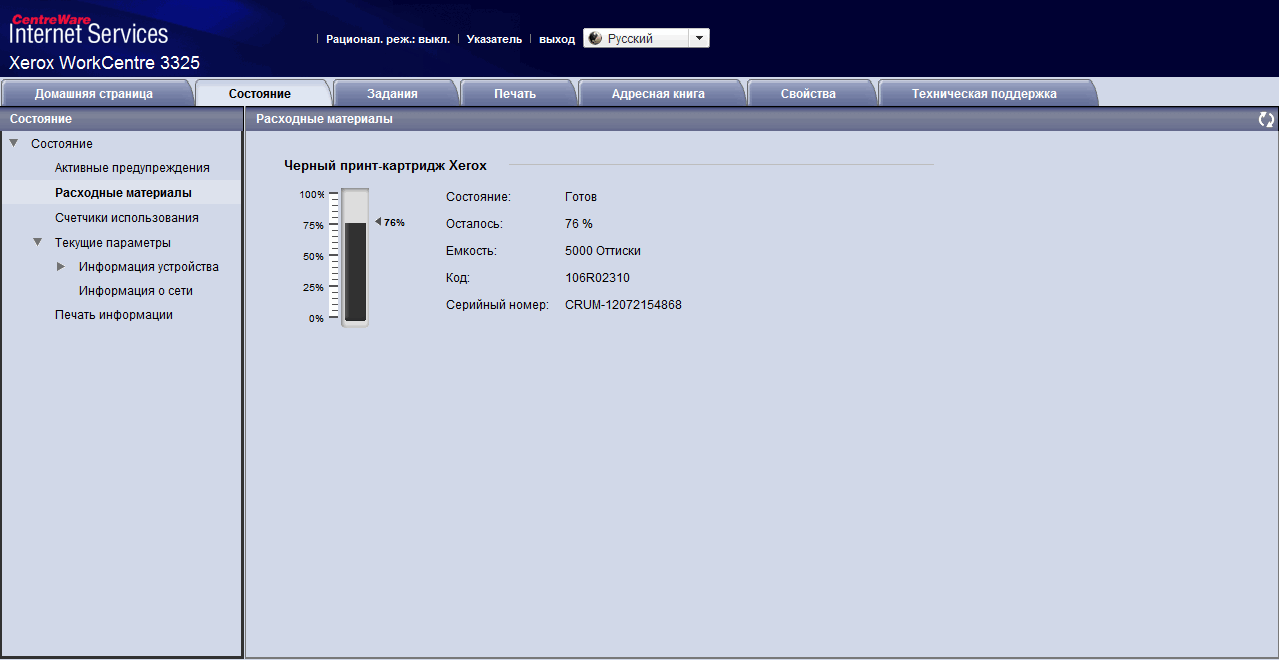Select Расходные материалы in sidebar
Screen dimensions: 1279x660
(123, 192)
